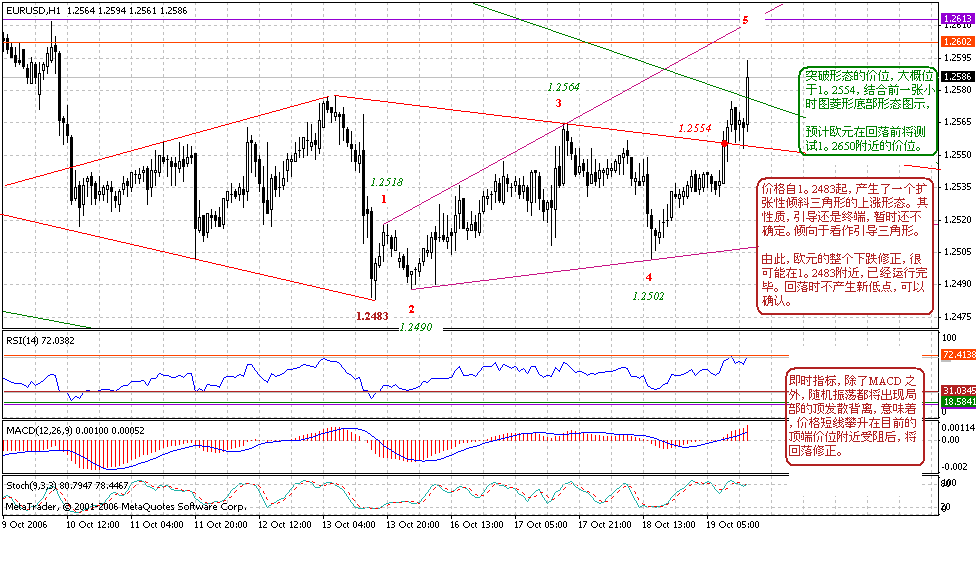Image resolution: width=976 pixels, height=563 pixels.
Task: Select the red wave label 3
Action: [558, 103]
